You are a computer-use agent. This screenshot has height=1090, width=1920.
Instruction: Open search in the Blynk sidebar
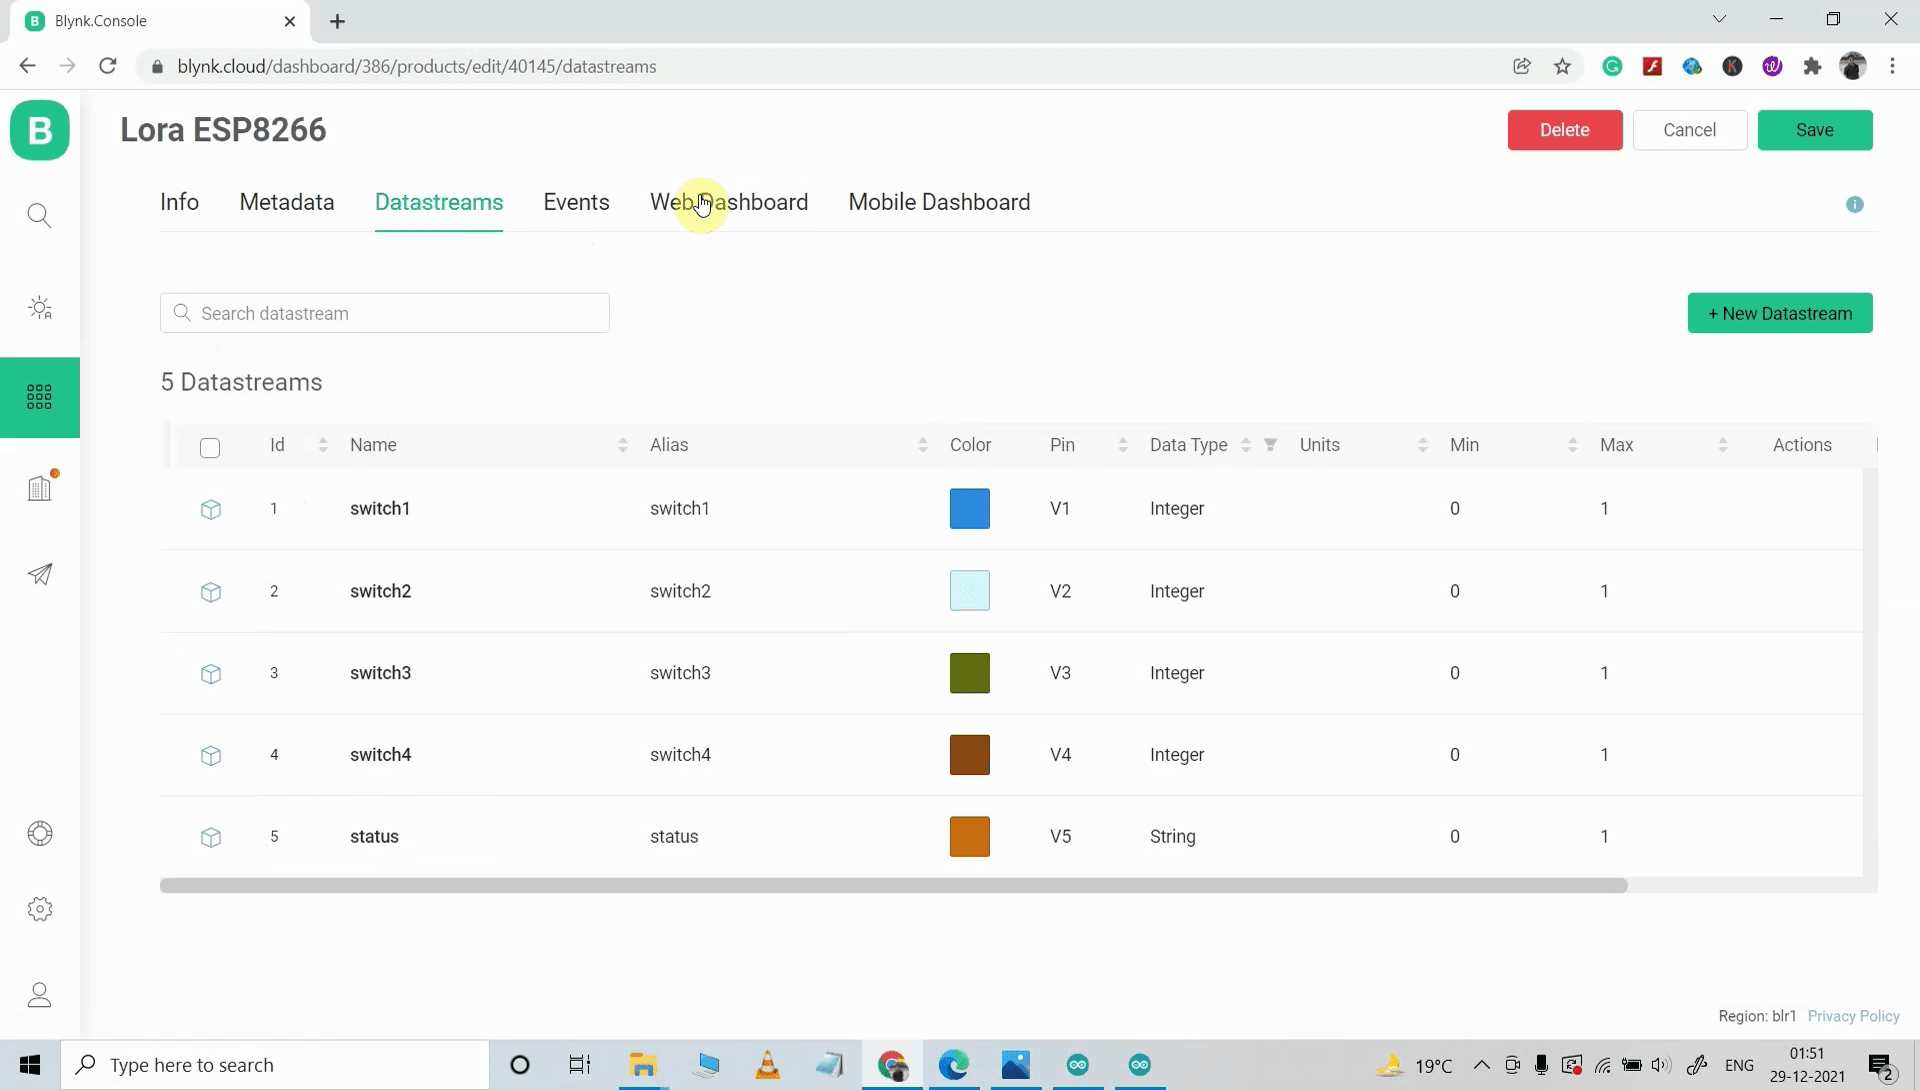(x=40, y=214)
